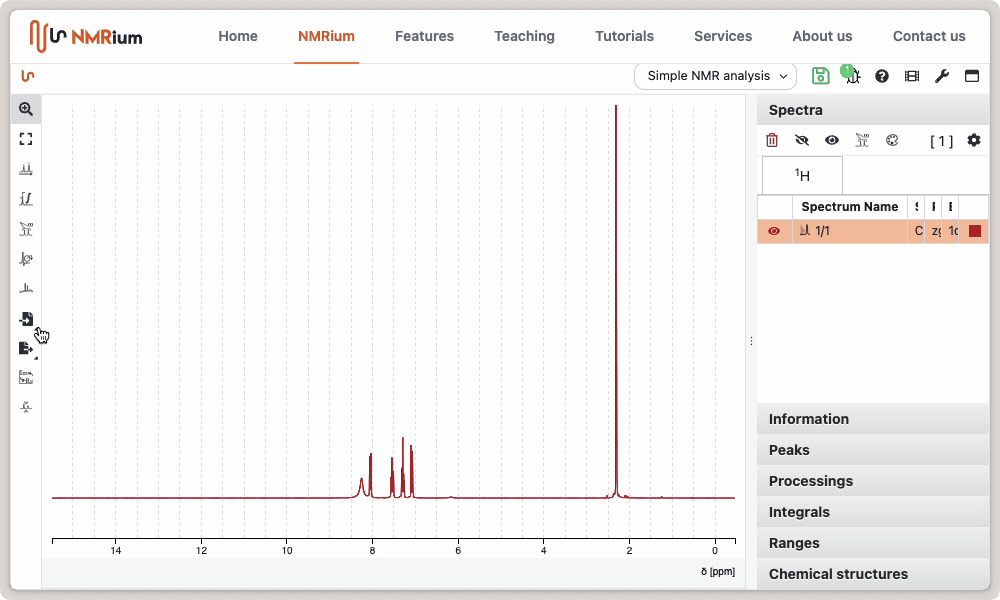Image resolution: width=1000 pixels, height=600 pixels.
Task: Select the zoom-in magnifier tool
Action: point(26,109)
